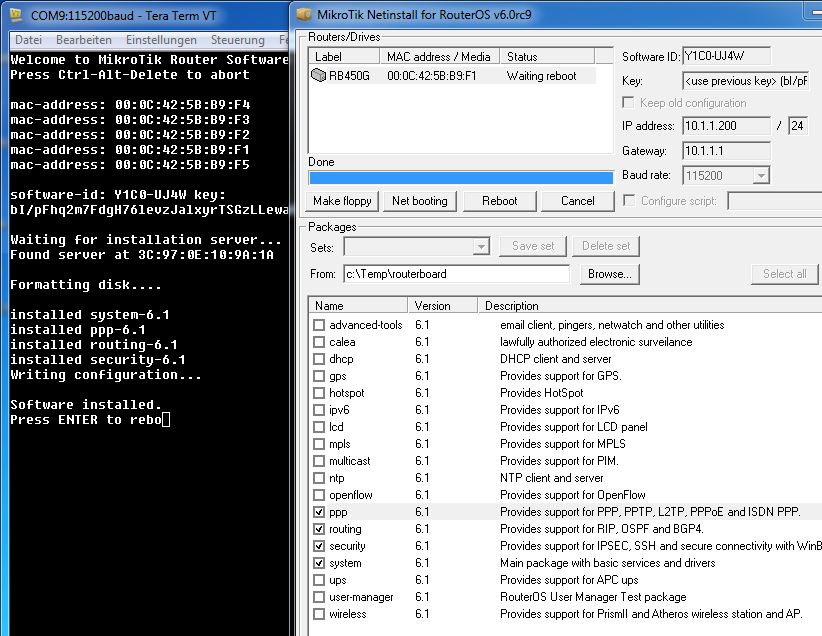Click the Browse... button

tap(610, 274)
